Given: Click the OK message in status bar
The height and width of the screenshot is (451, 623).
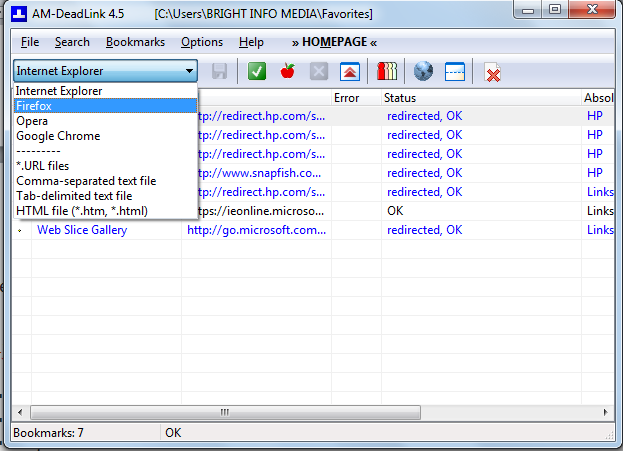Looking at the screenshot, I should pos(173,433).
